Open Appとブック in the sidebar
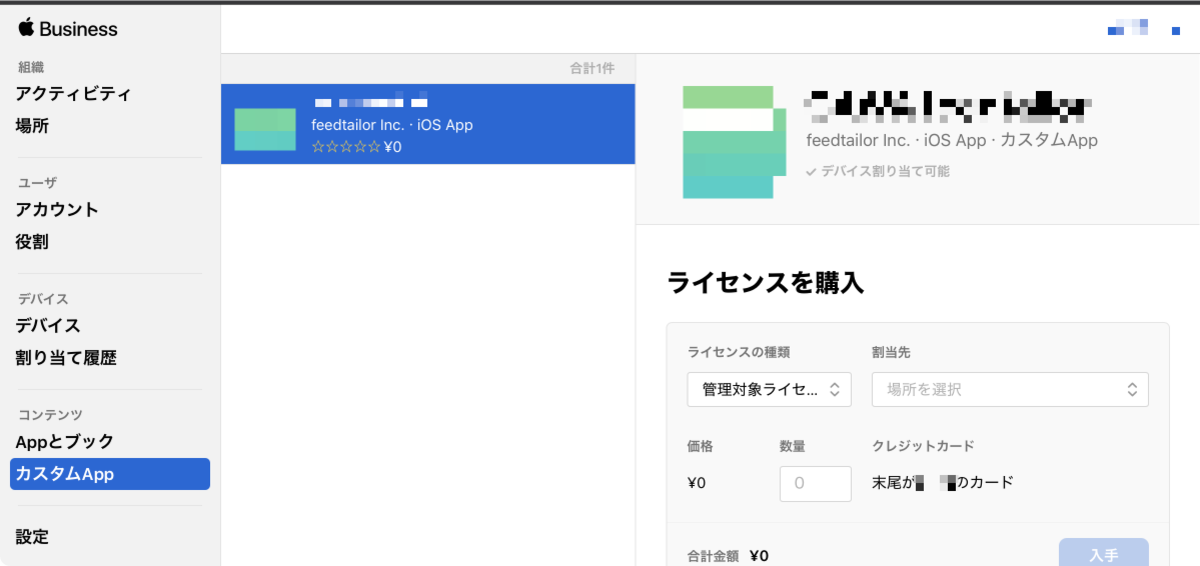Screen dimensions: 1200x566 [x=65, y=442]
